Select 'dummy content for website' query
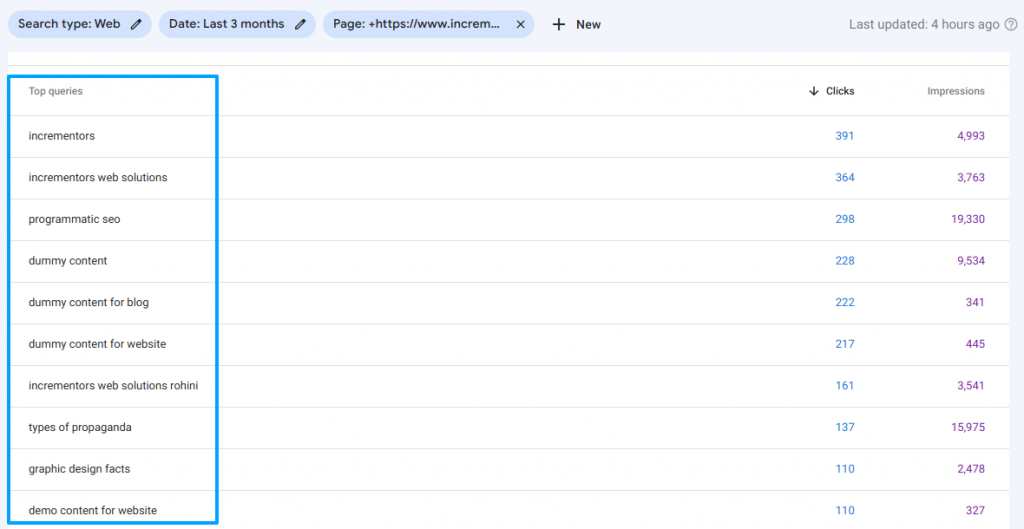Screen dimensions: 1024x529 coord(97,344)
